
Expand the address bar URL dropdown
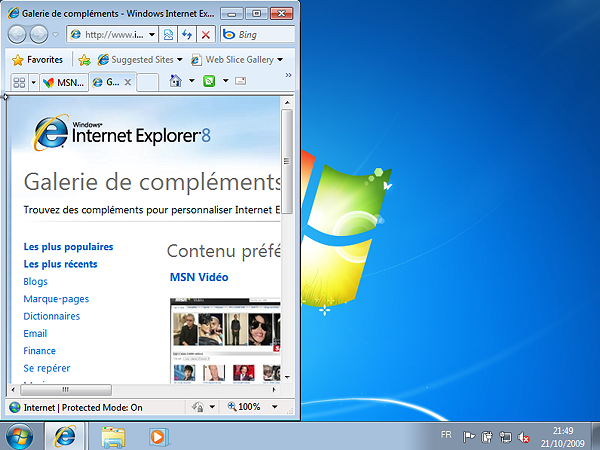coord(152,34)
